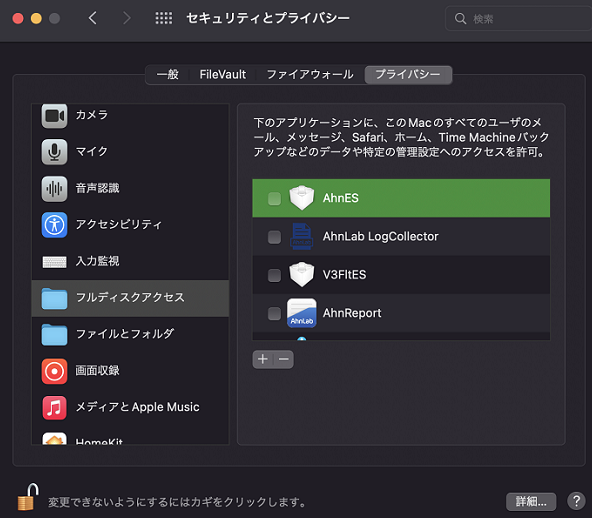Select the 画面収録 list entry
The width and height of the screenshot is (592, 518).
click(130, 371)
